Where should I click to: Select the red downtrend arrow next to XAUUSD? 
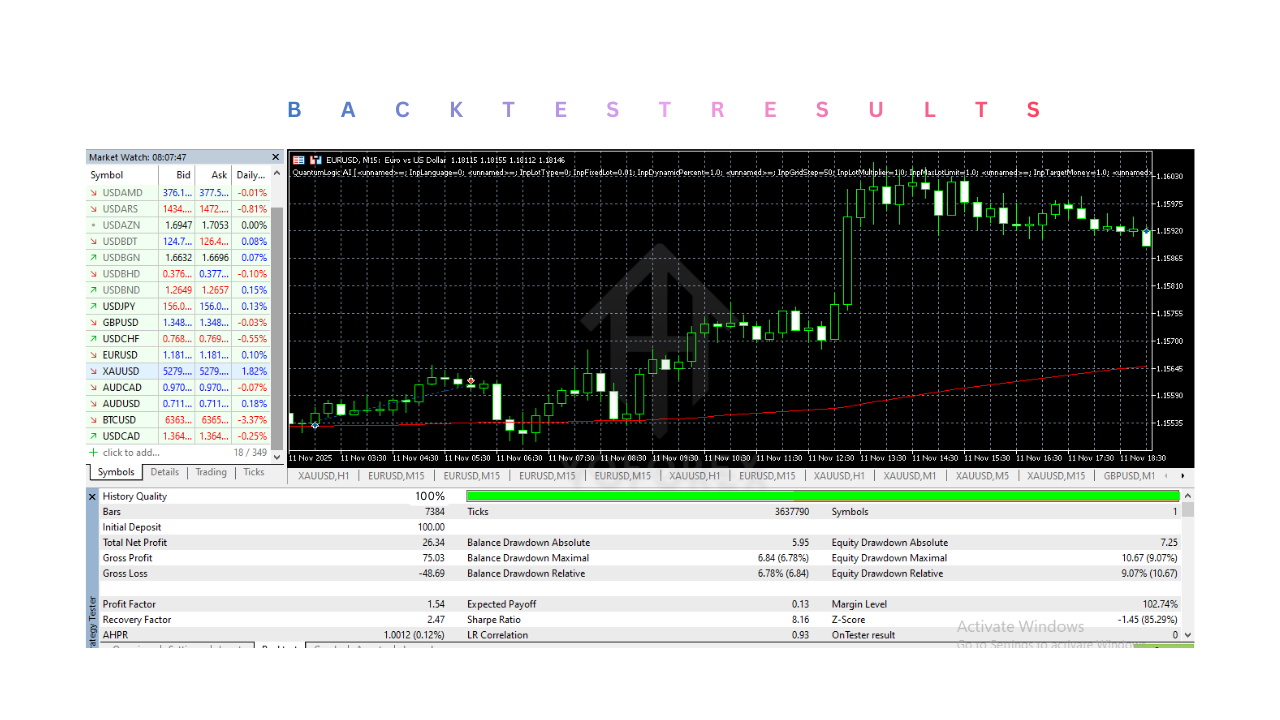[96, 370]
